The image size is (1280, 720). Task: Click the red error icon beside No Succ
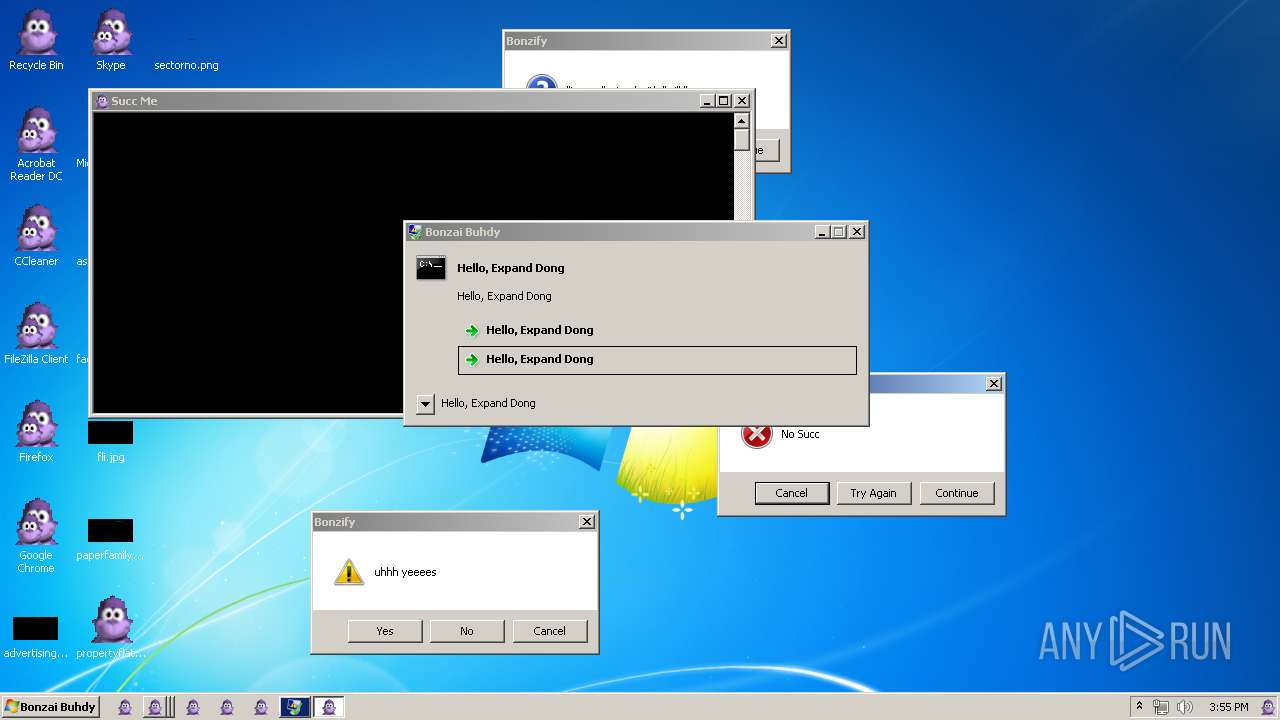(757, 434)
